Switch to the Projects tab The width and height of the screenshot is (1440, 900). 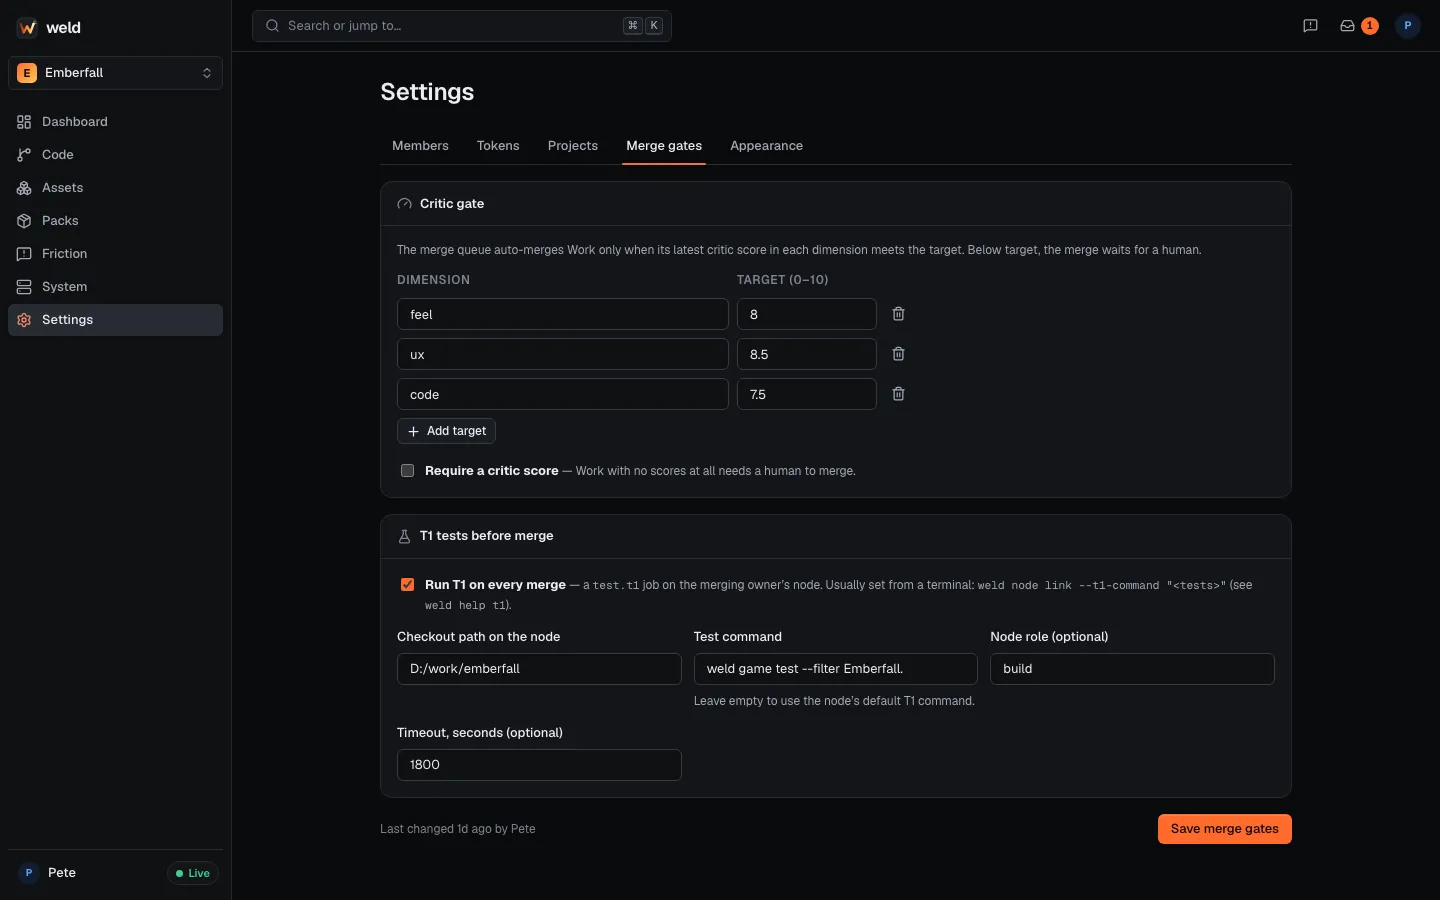click(573, 146)
